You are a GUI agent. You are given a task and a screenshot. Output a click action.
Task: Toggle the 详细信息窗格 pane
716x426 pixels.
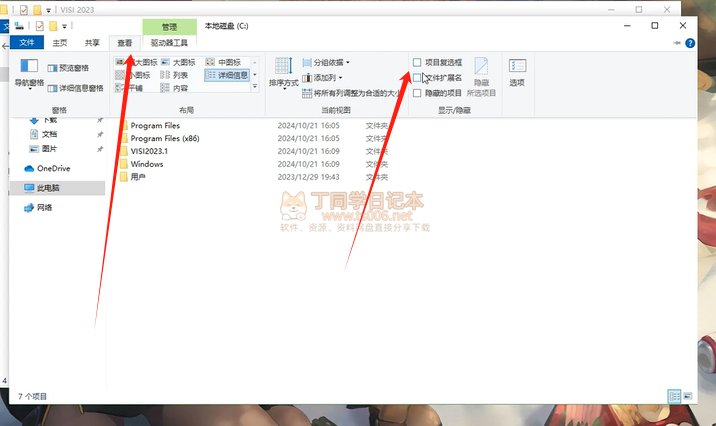(x=75, y=88)
